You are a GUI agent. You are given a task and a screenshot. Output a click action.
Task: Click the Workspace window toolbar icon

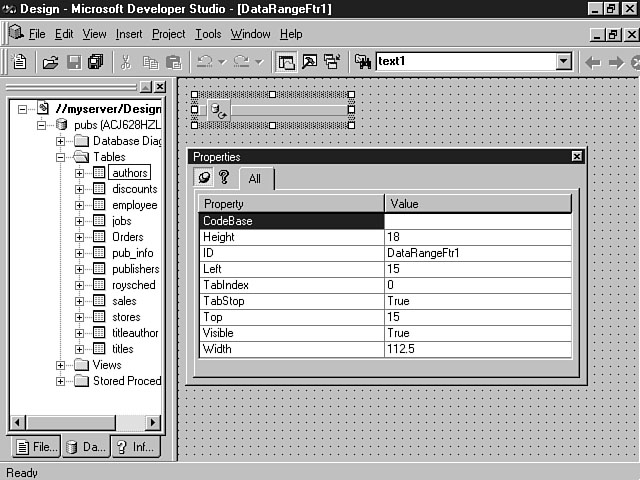(287, 62)
